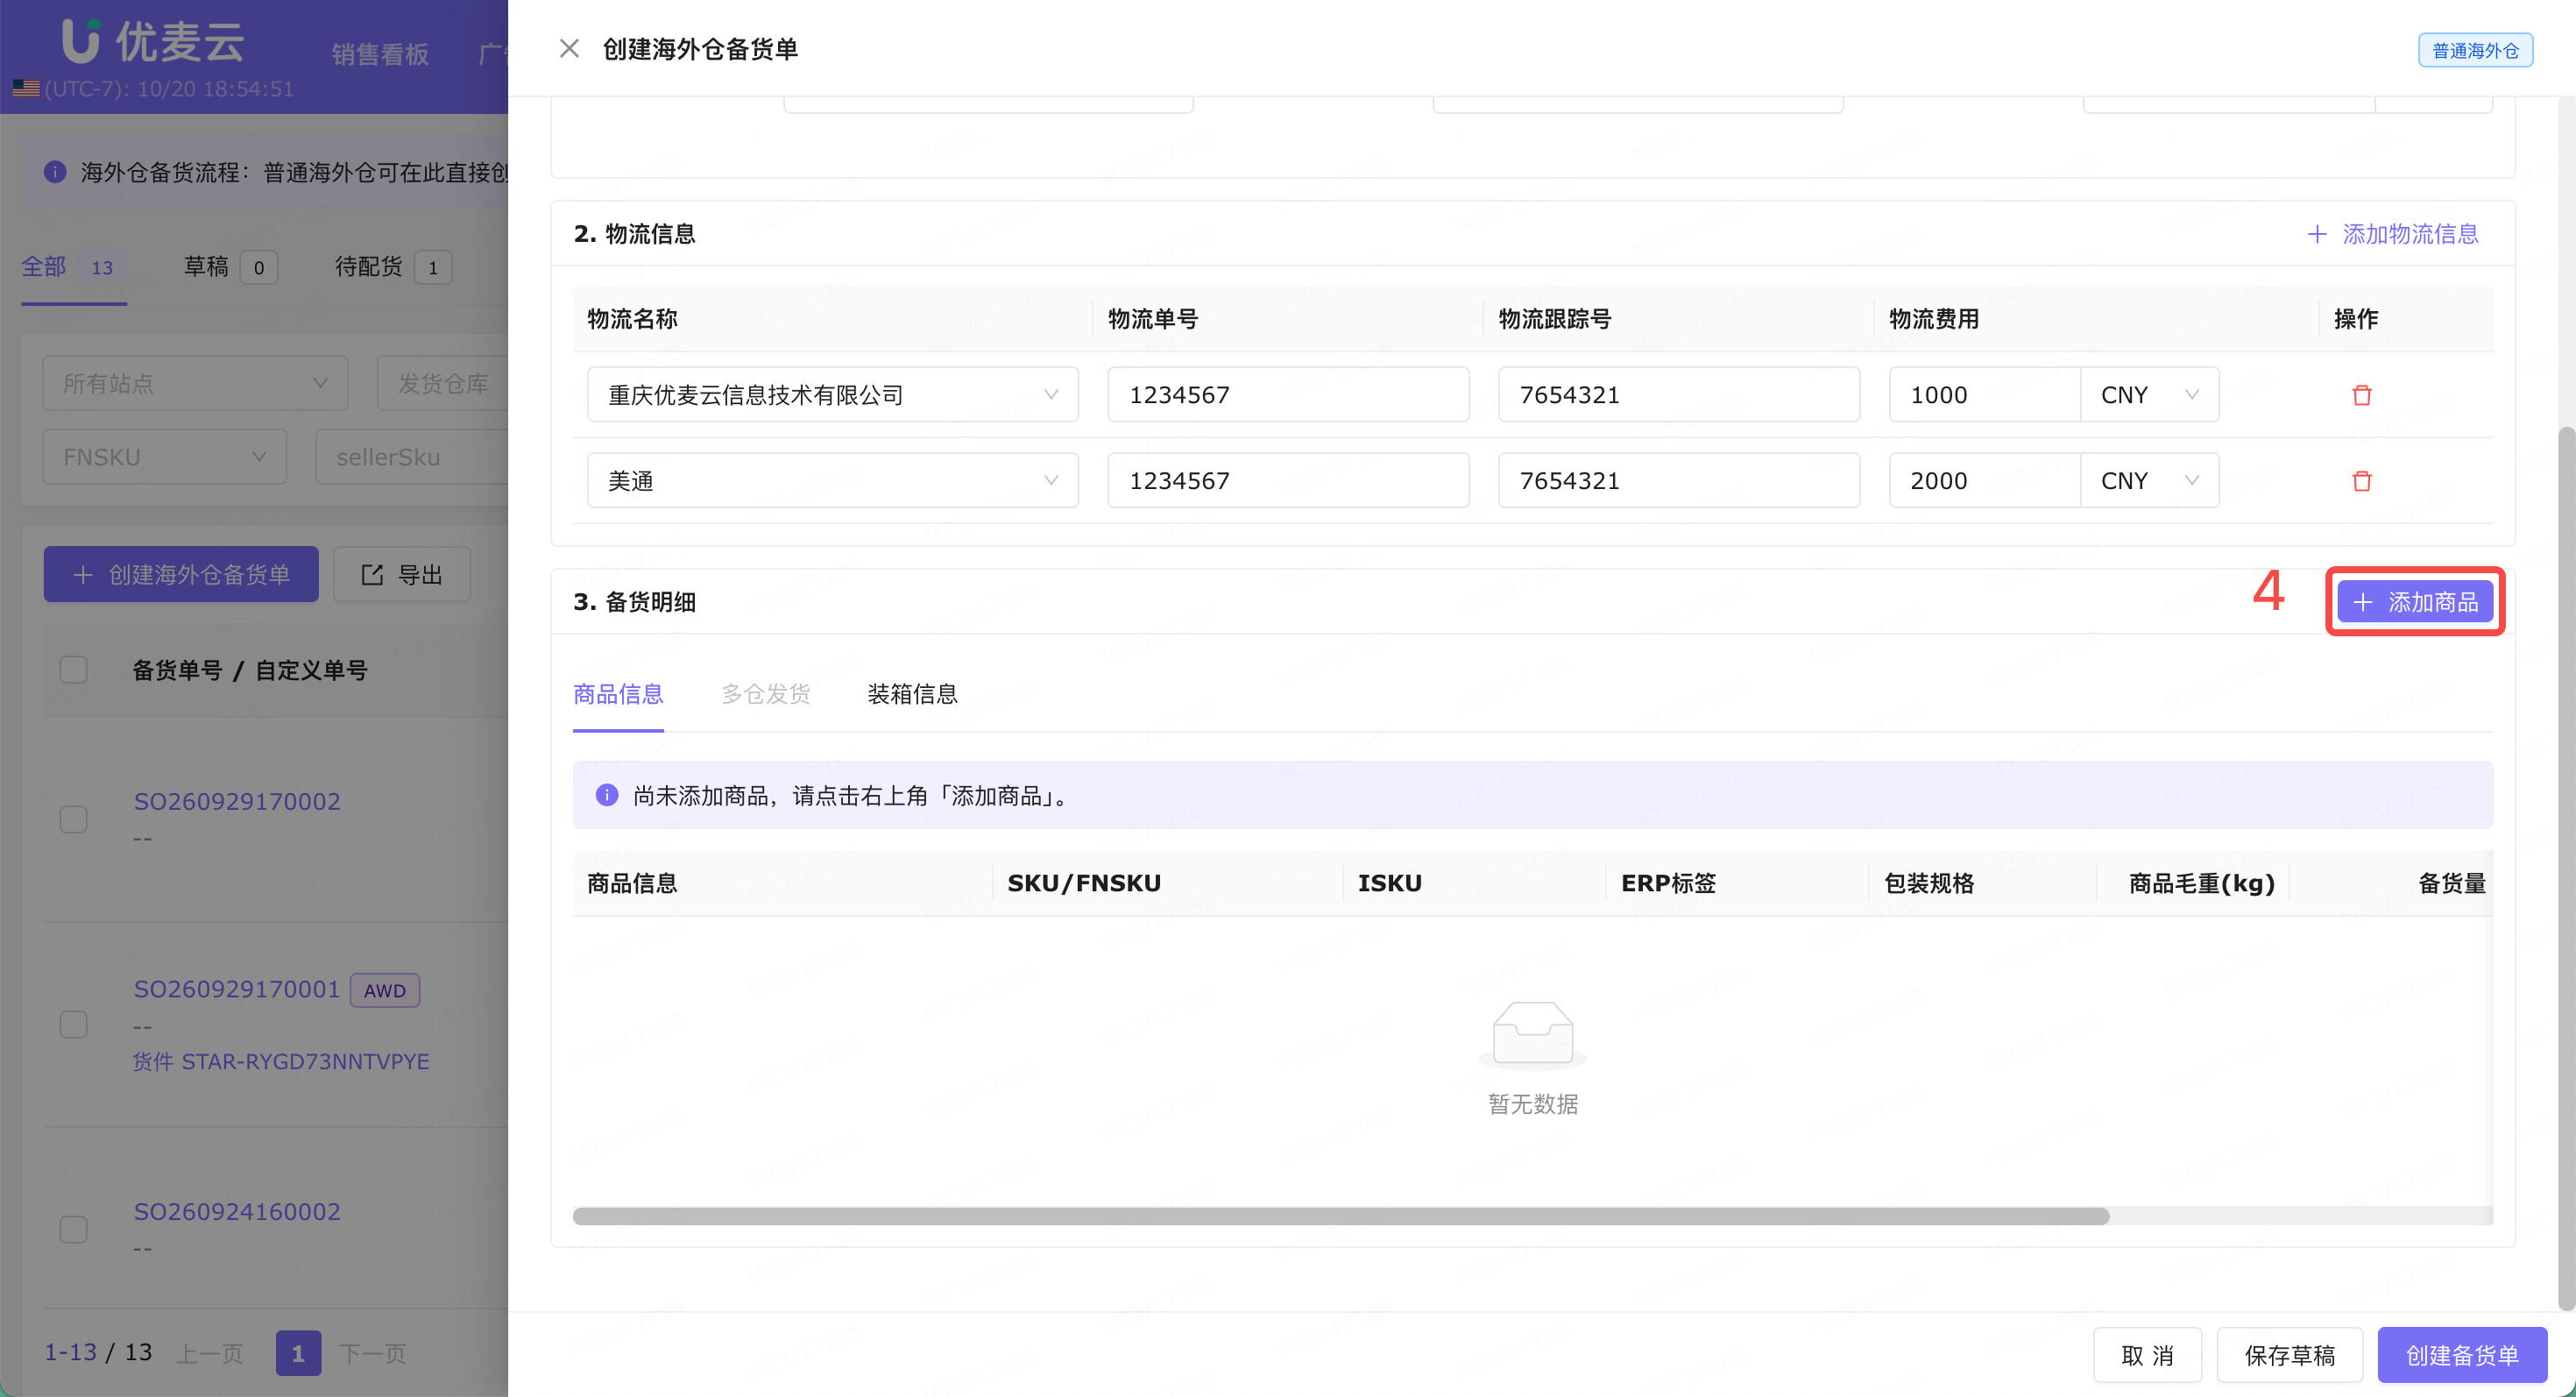Click the 保存草稿 button
Viewport: 2576px width, 1397px height.
(x=2289, y=1355)
